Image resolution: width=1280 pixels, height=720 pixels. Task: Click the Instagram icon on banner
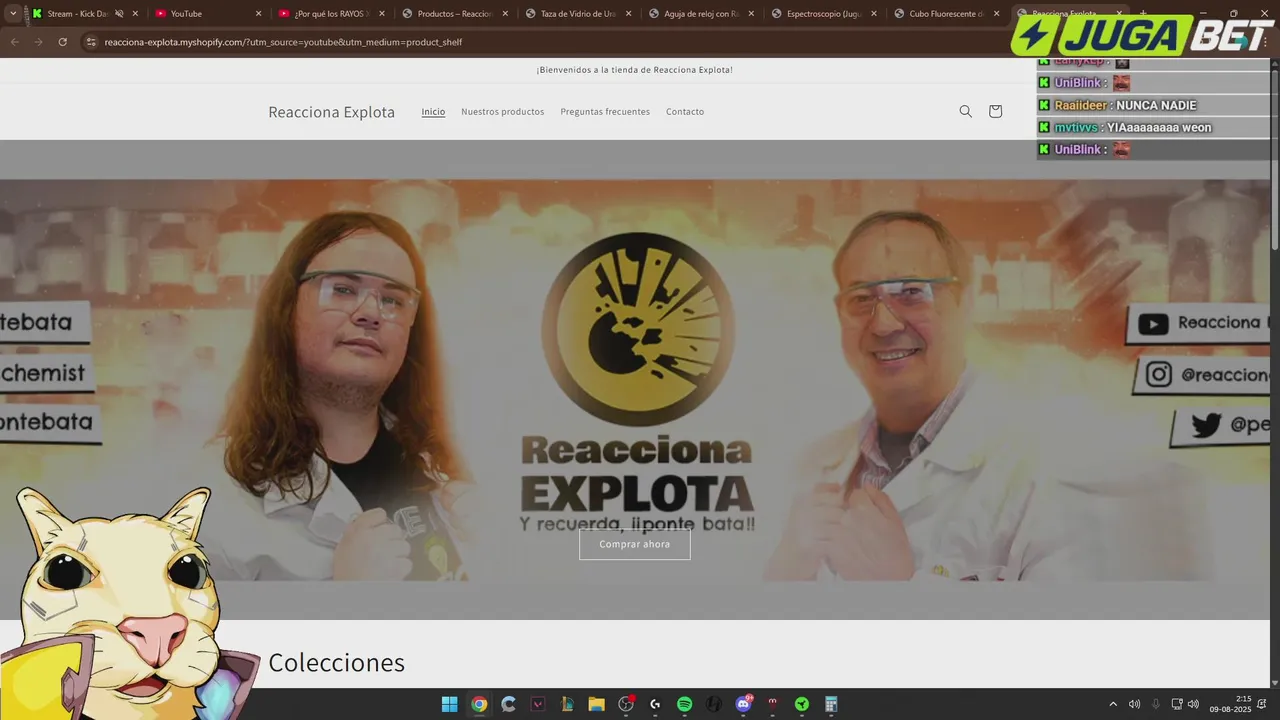click(x=1158, y=375)
